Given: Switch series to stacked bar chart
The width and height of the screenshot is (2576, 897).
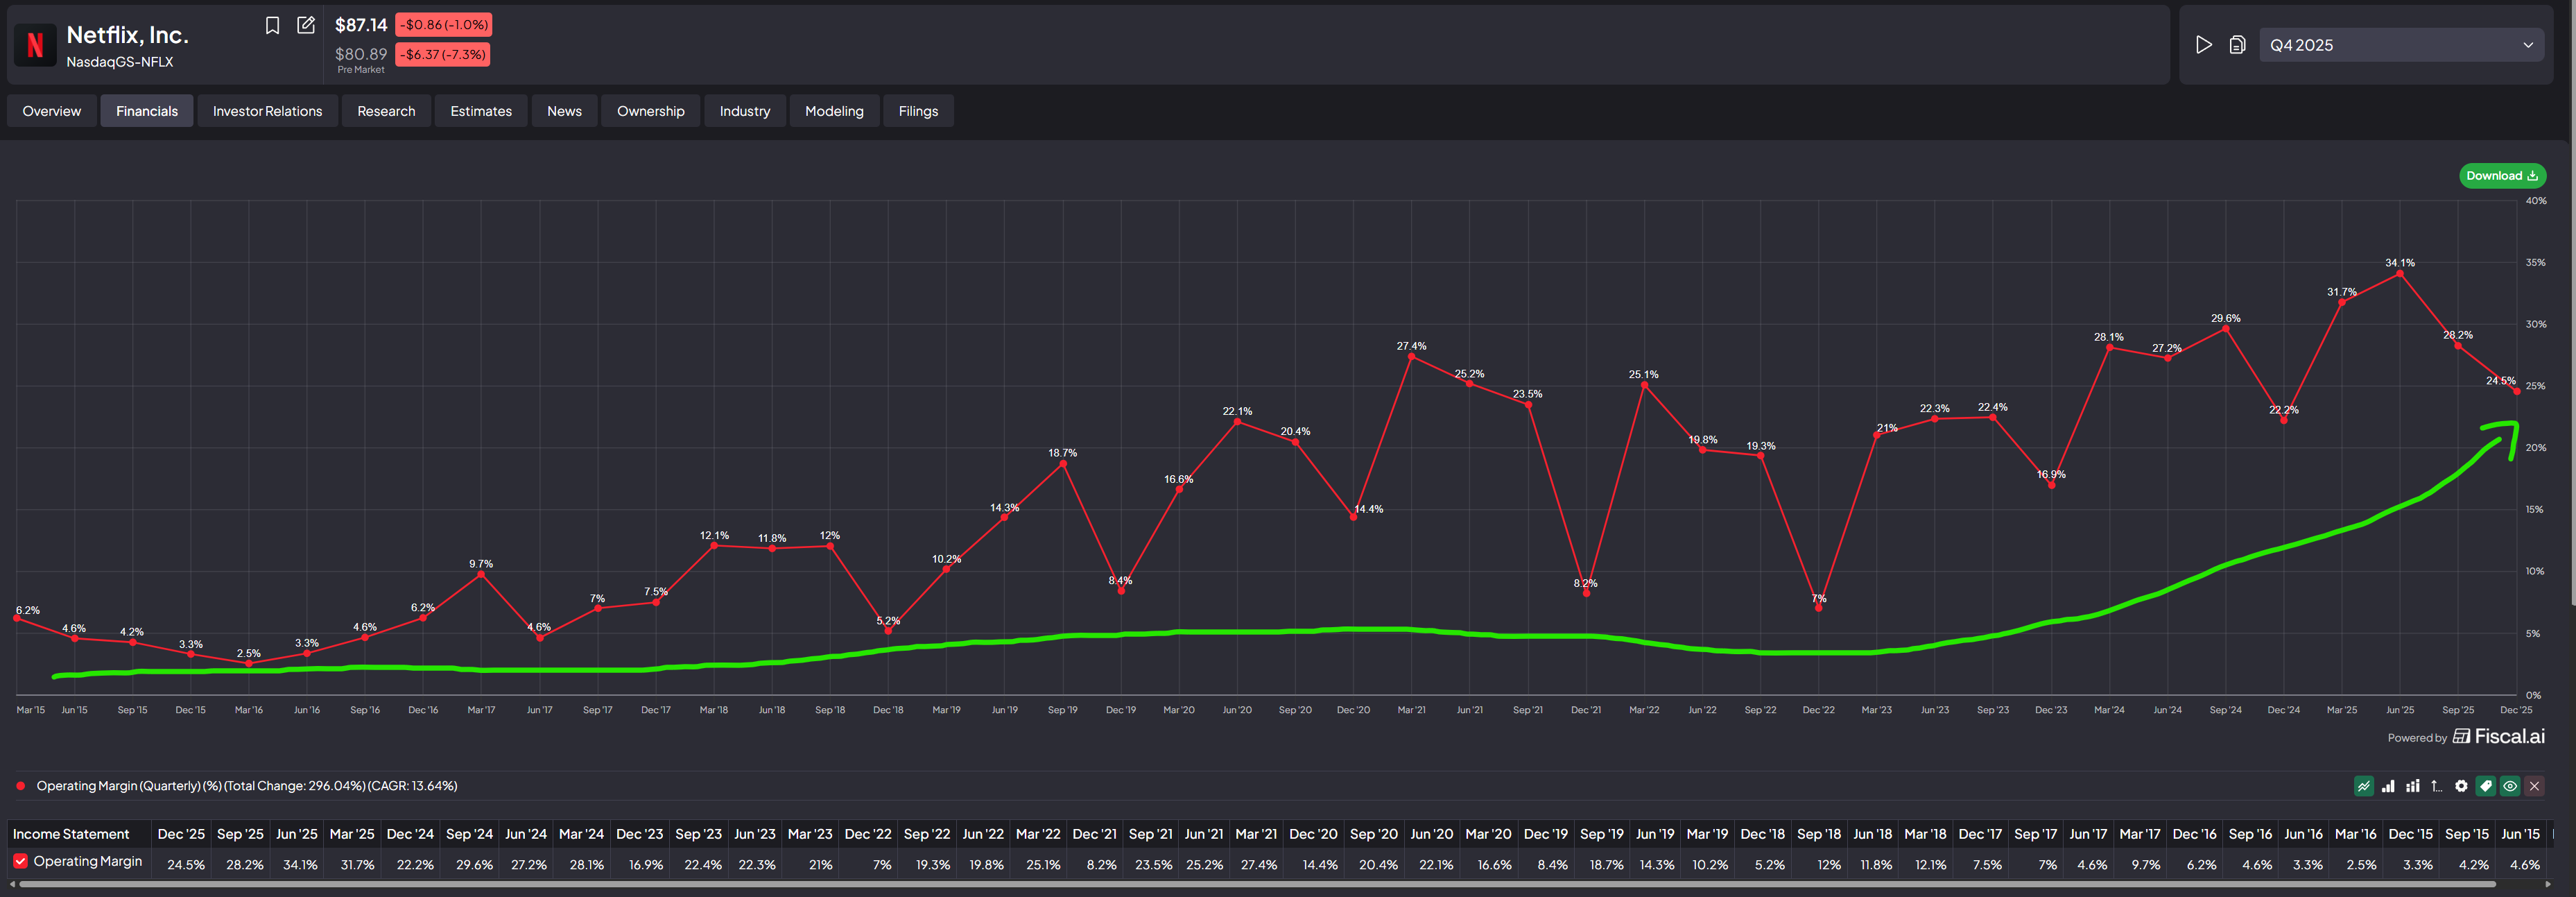Looking at the screenshot, I should [x=2412, y=786].
